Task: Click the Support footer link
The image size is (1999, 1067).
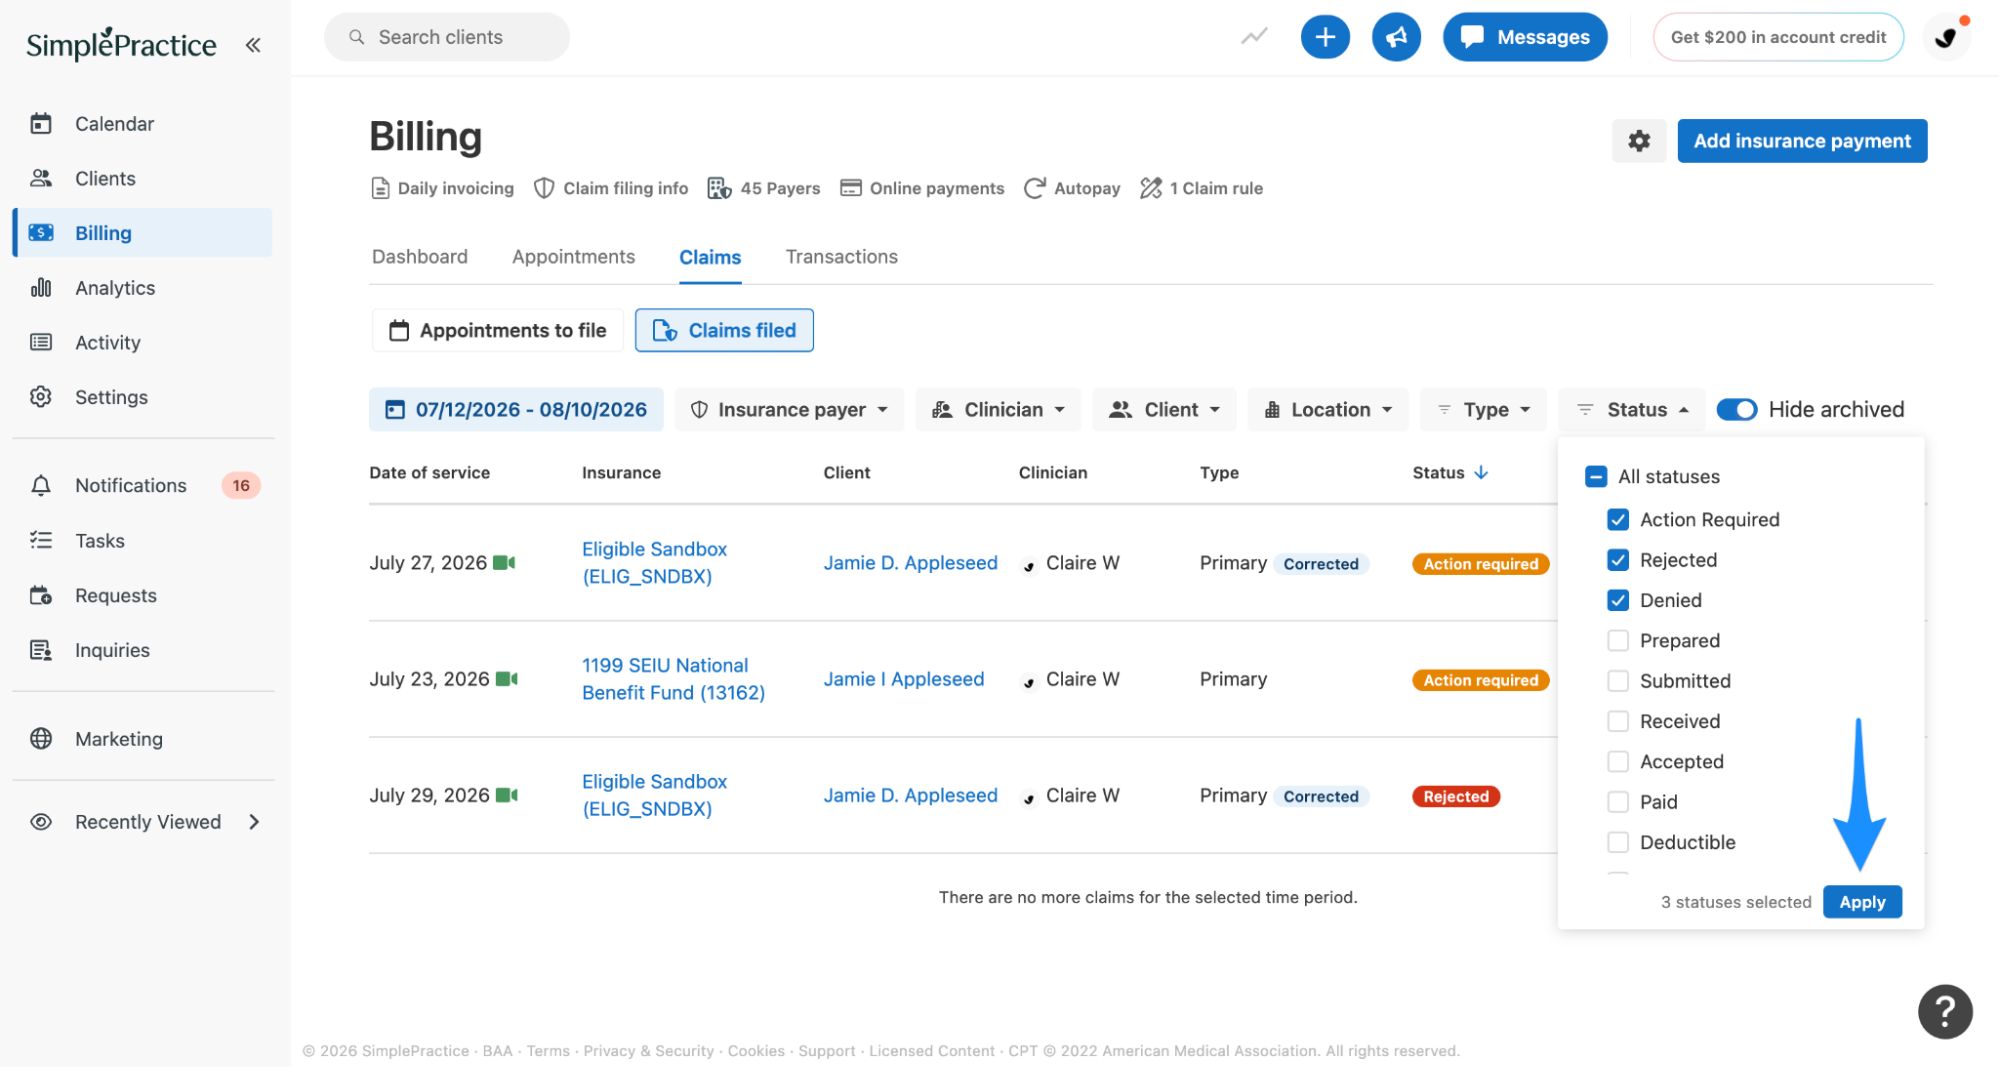Action: (x=827, y=1051)
